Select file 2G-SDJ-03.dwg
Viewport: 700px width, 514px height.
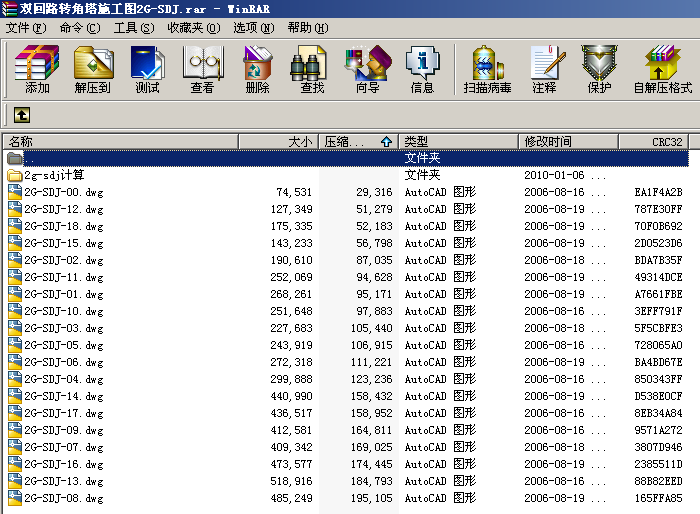[x=64, y=328]
